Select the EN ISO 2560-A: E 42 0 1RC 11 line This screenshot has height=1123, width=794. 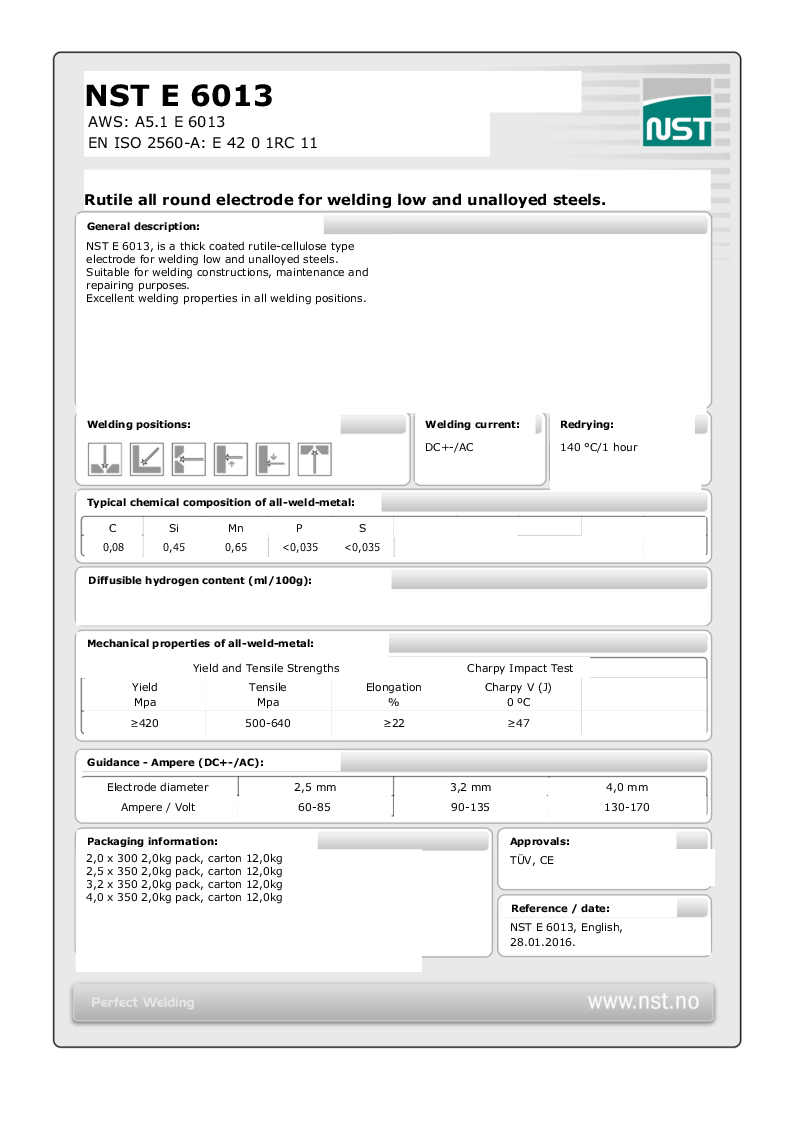(203, 143)
